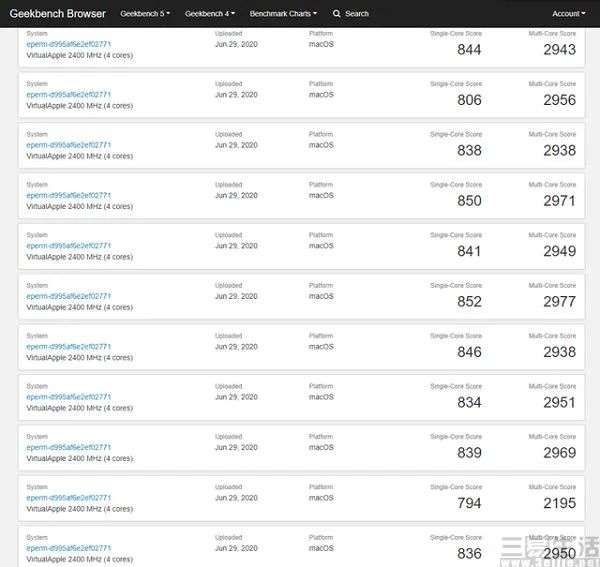This screenshot has width=600, height=567.
Task: Expand the Account menu
Action: coord(569,14)
